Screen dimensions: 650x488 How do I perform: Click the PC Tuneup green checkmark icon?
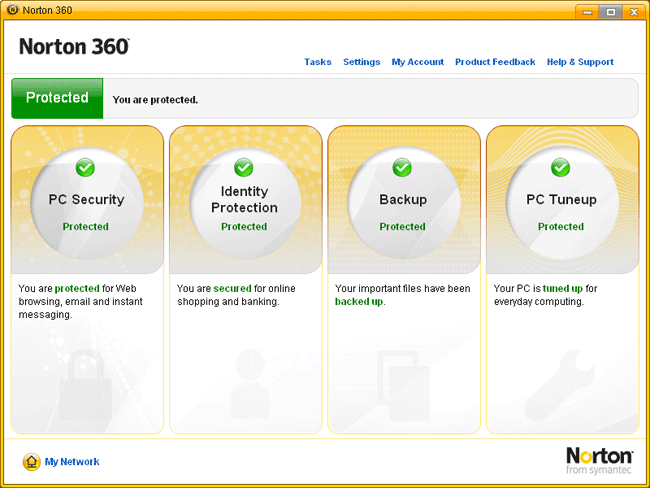560,168
